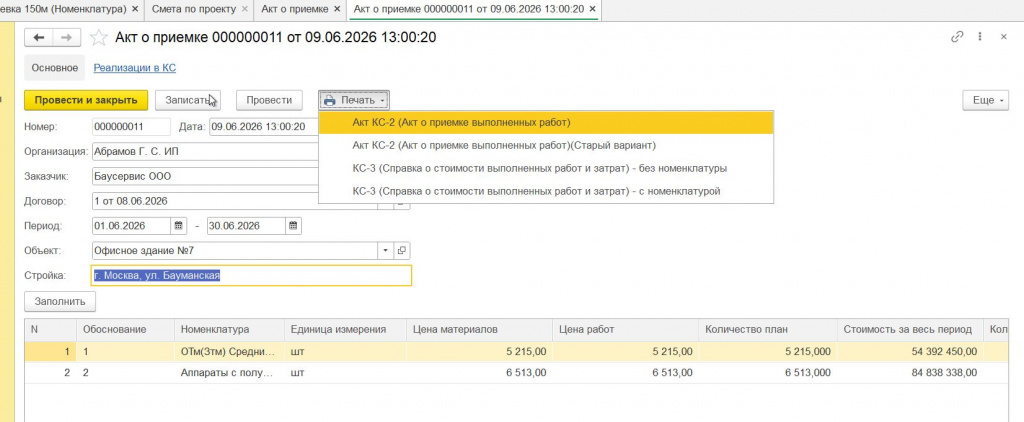
Task: Click Единица измерения column header
Action: pos(345,330)
